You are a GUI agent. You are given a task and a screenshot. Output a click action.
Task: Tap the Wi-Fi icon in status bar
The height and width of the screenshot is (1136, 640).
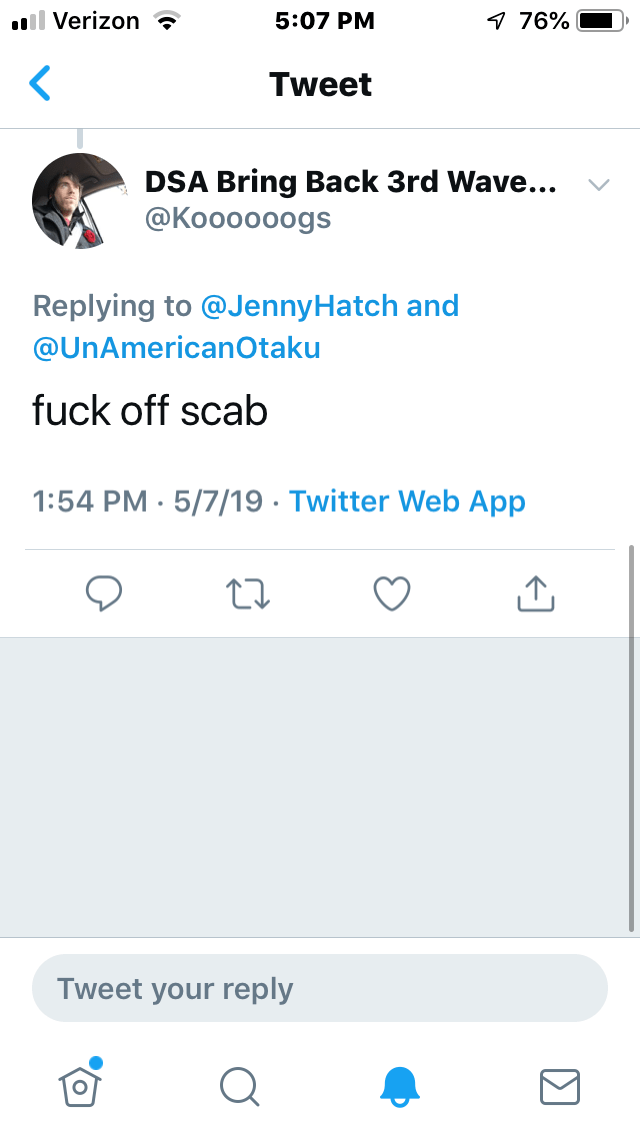pos(167,21)
